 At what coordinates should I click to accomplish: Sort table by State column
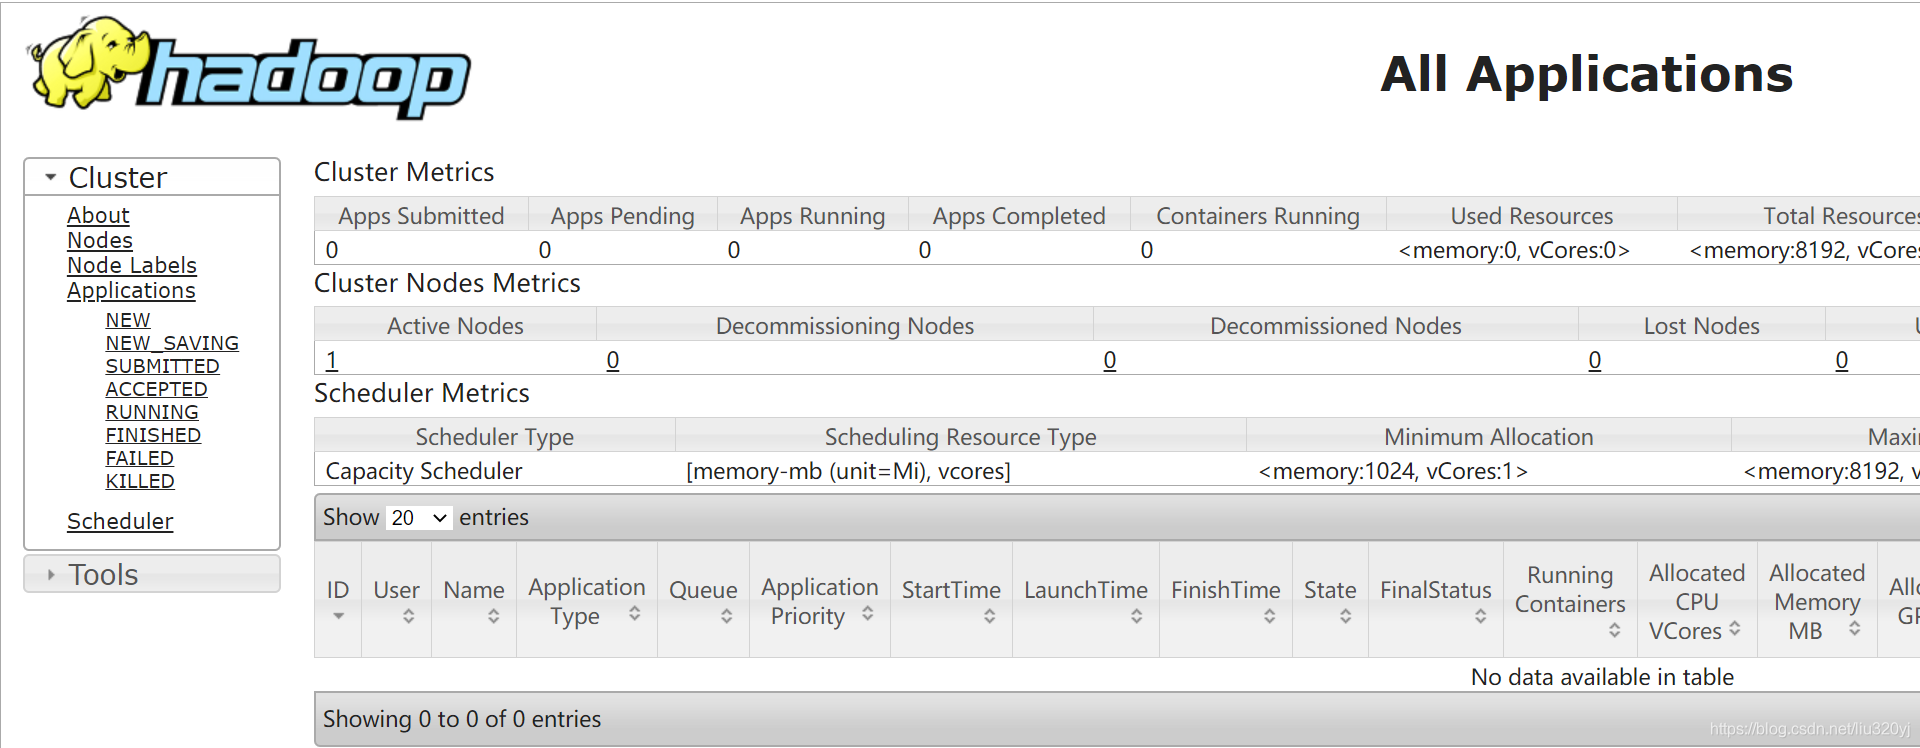pyautogui.click(x=1330, y=599)
